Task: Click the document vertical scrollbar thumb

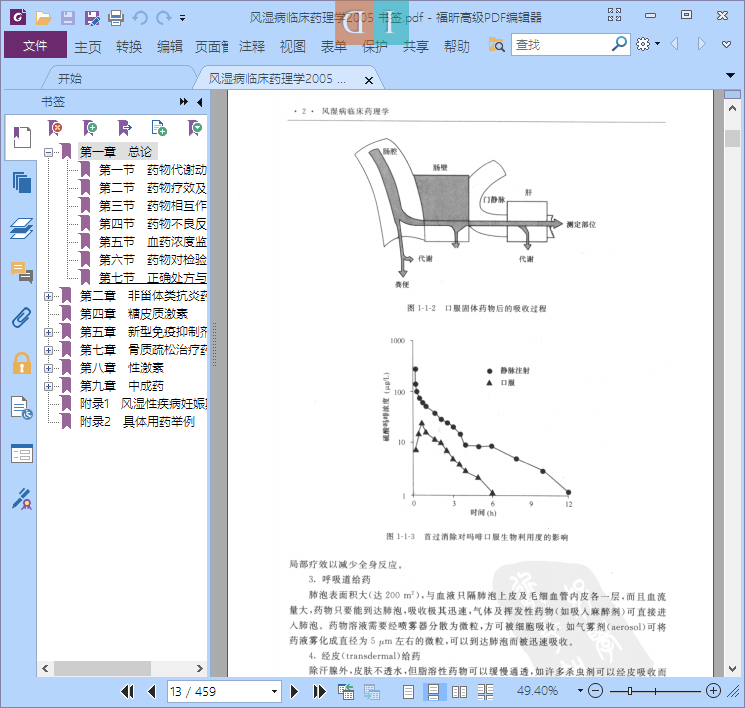Action: tap(732, 138)
